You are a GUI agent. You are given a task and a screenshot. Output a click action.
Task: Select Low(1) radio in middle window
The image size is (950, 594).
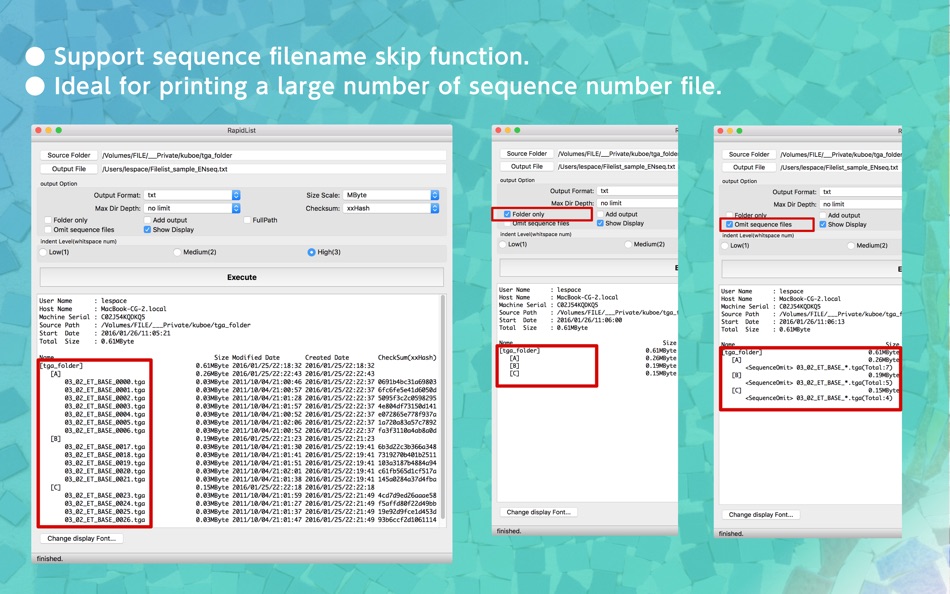[502, 244]
